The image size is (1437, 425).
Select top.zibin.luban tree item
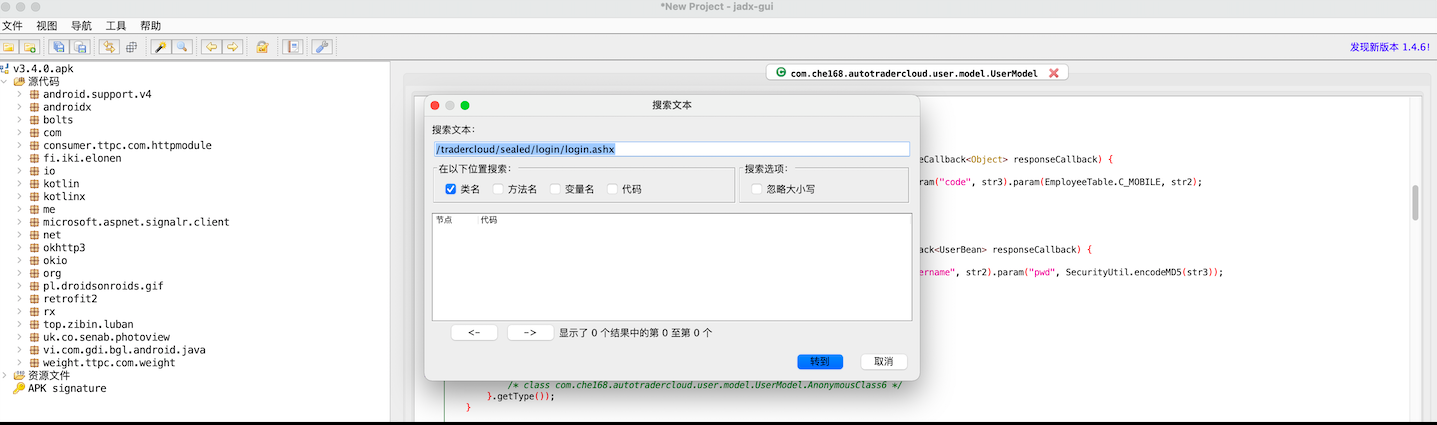point(88,324)
